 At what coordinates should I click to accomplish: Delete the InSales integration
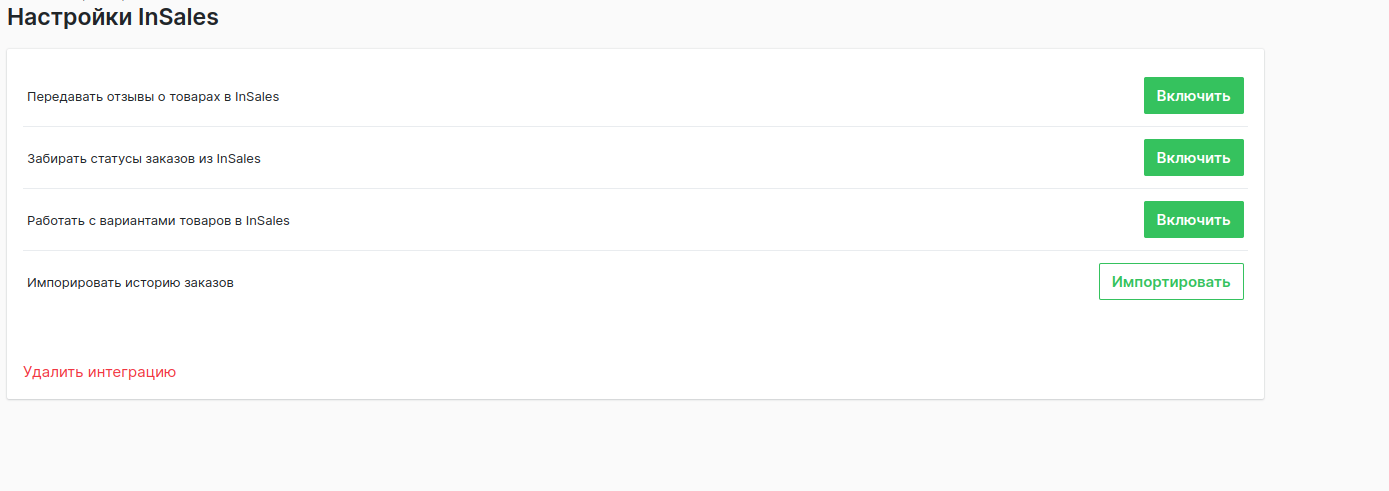click(100, 372)
